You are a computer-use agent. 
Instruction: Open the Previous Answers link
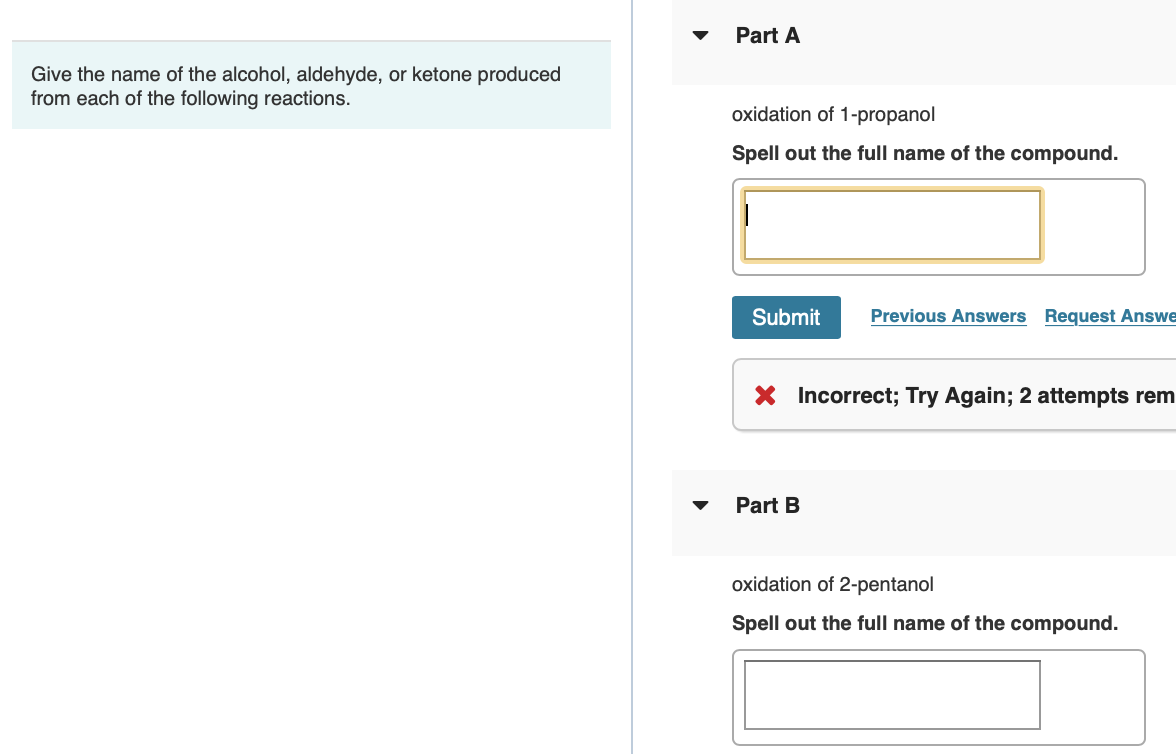point(948,316)
